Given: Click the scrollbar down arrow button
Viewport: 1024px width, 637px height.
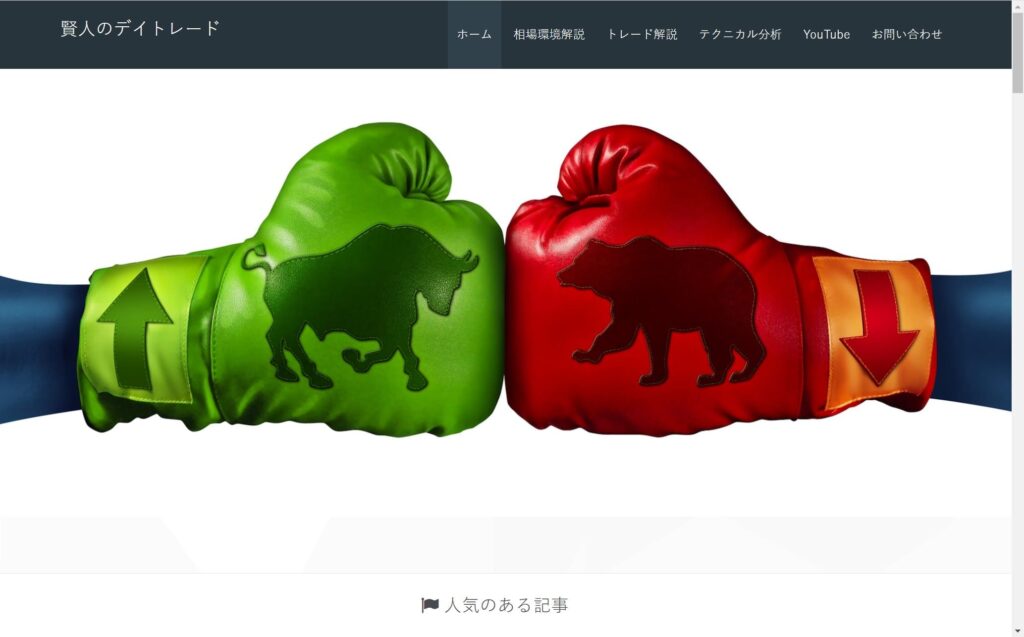Looking at the screenshot, I should [1017, 632].
